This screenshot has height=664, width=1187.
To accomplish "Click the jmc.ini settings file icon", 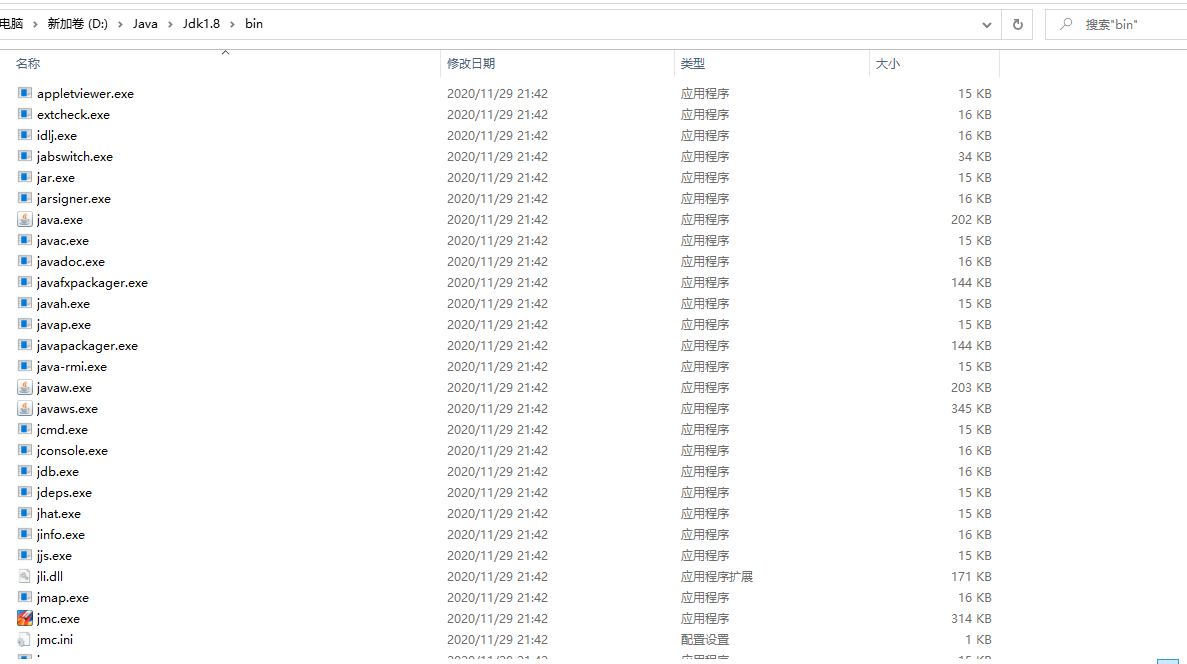I will (x=24, y=639).
